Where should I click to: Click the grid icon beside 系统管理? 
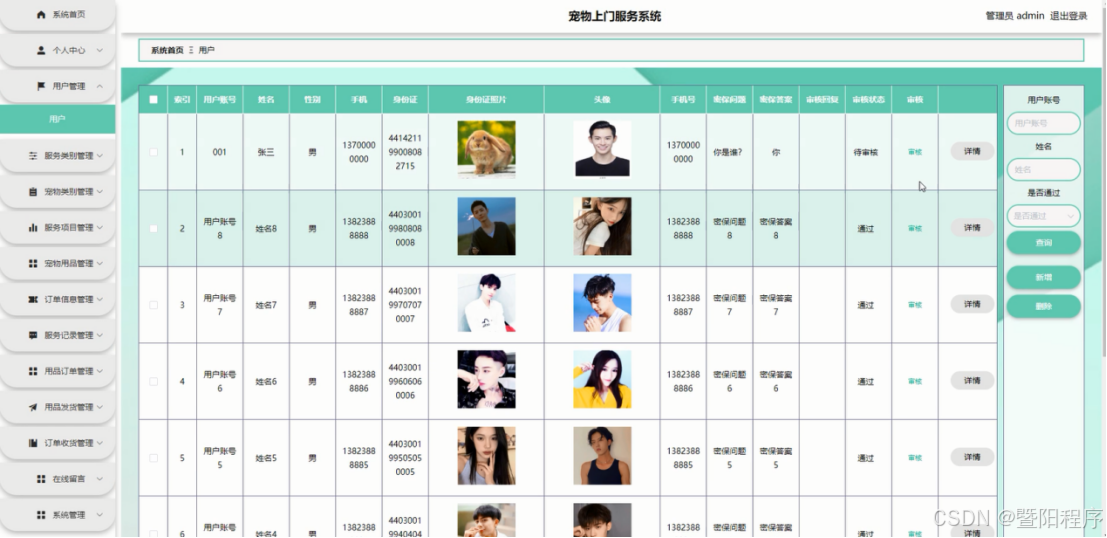(41, 515)
